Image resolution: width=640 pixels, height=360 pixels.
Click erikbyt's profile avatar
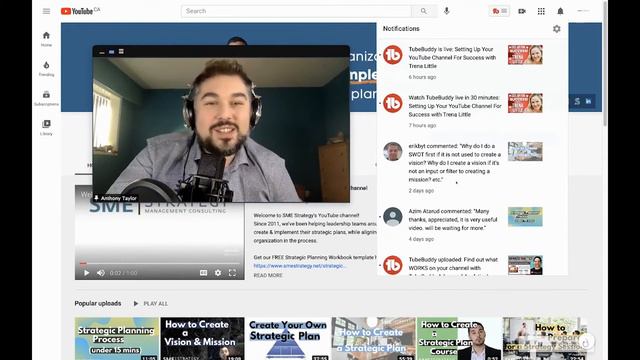tap(393, 151)
